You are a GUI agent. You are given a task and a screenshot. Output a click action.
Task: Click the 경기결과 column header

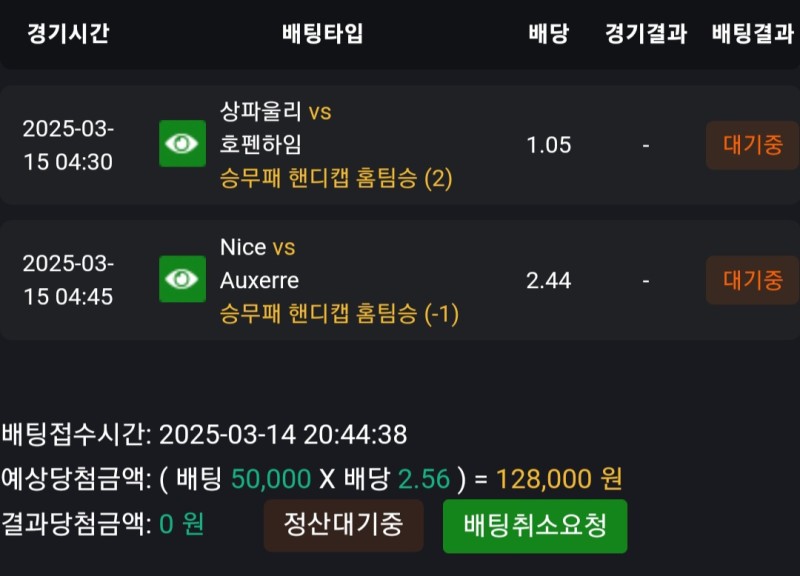click(645, 33)
